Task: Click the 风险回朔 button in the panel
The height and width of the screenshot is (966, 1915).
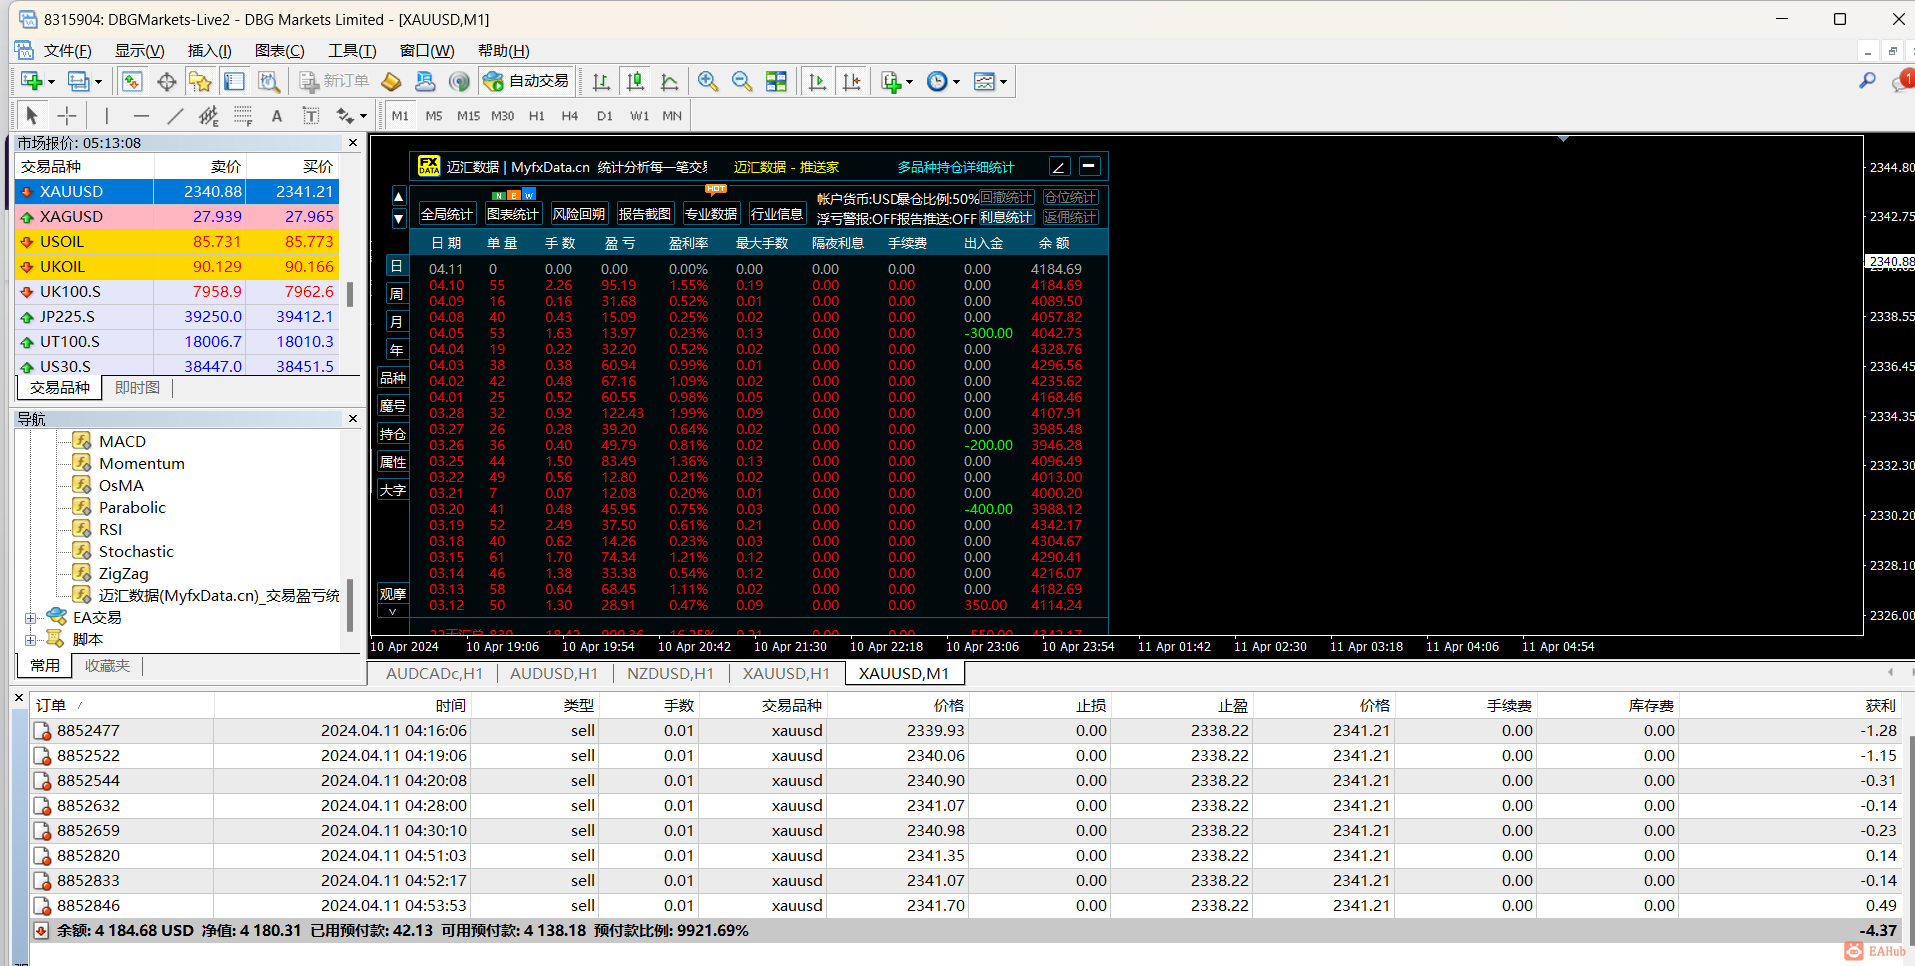Action: click(x=579, y=214)
